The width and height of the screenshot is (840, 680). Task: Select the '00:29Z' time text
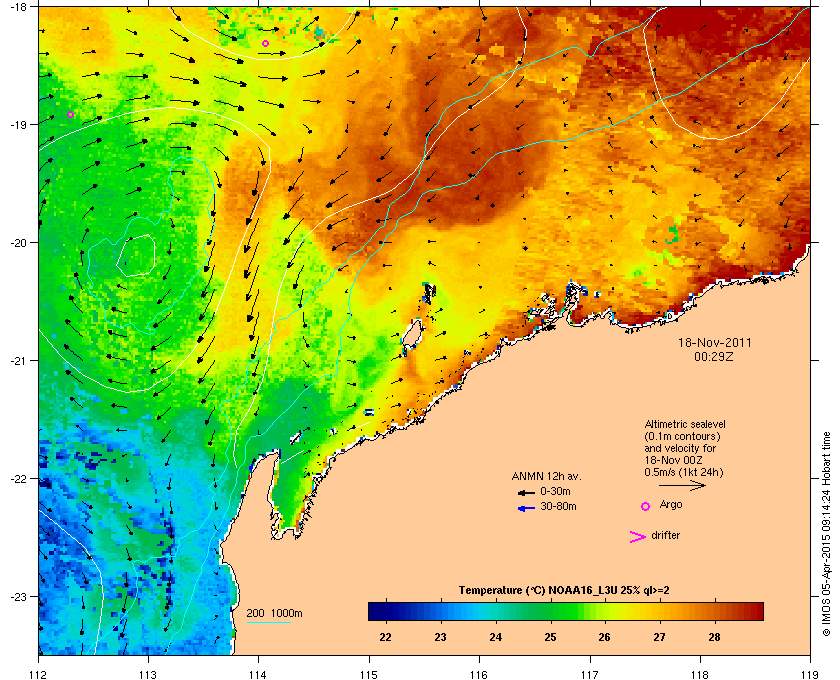714,356
